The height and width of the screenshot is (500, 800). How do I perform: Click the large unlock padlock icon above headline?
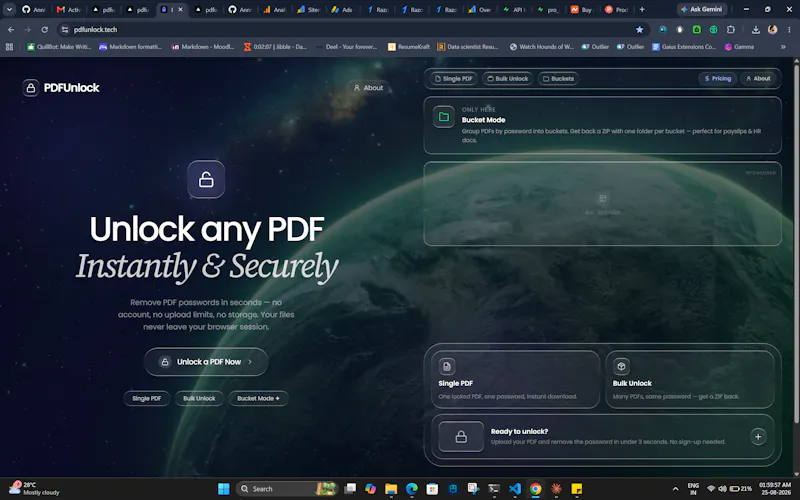[x=206, y=180]
